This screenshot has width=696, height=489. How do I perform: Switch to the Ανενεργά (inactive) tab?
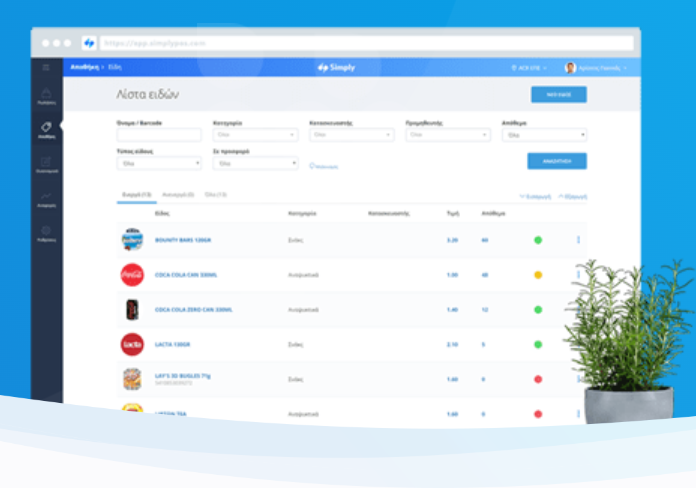[178, 194]
